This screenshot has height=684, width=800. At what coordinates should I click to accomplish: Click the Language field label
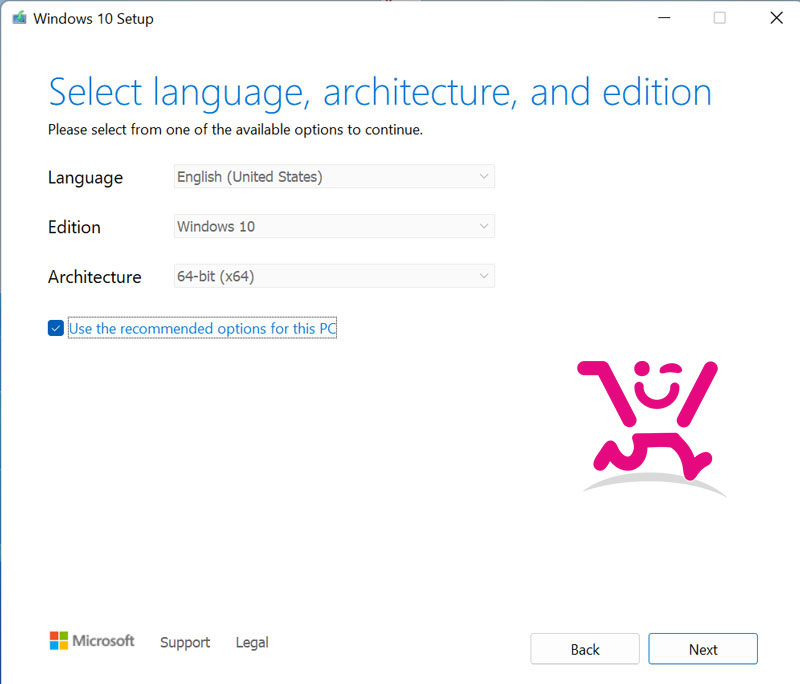(x=85, y=178)
